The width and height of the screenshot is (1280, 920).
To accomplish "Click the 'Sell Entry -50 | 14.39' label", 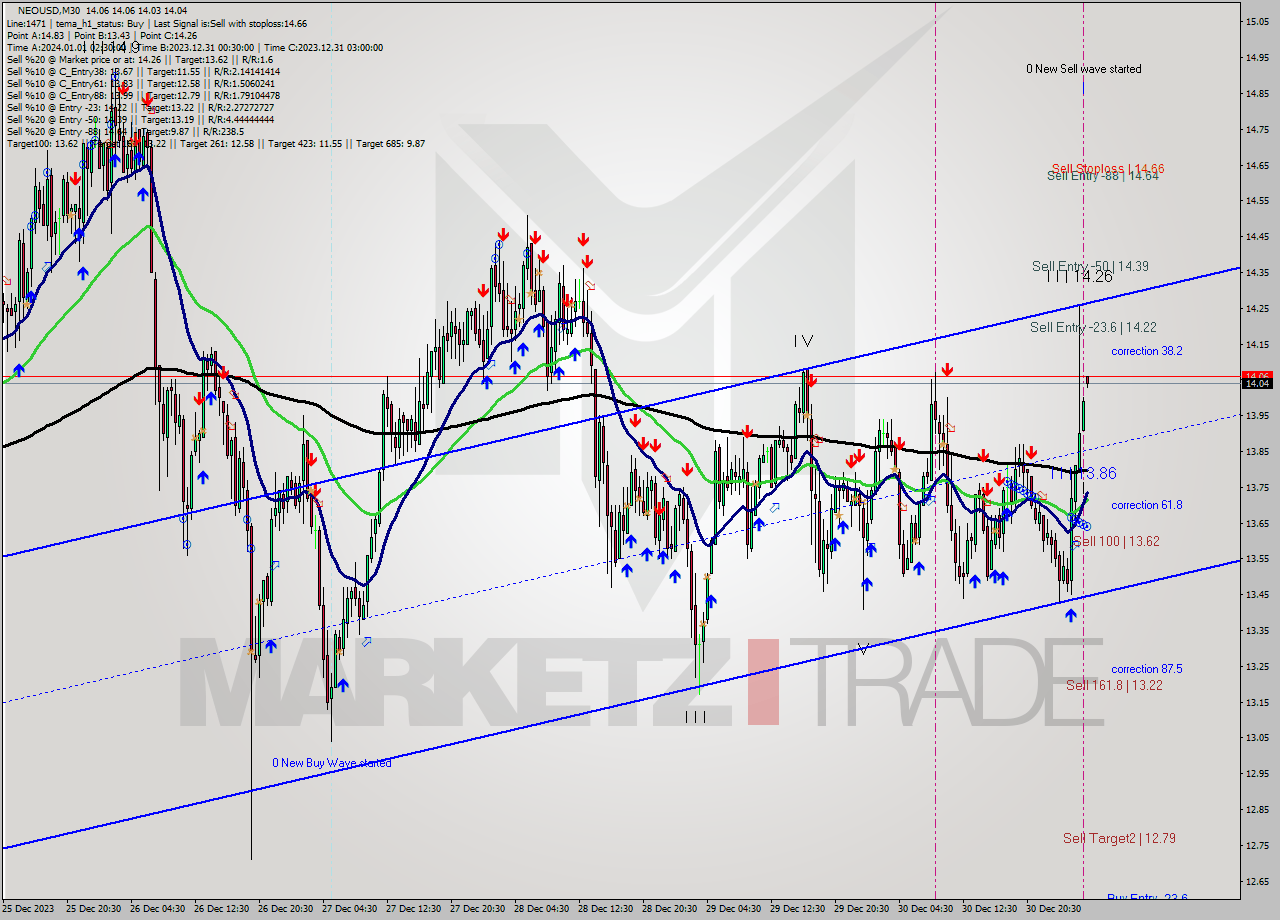I will 1090,266.
